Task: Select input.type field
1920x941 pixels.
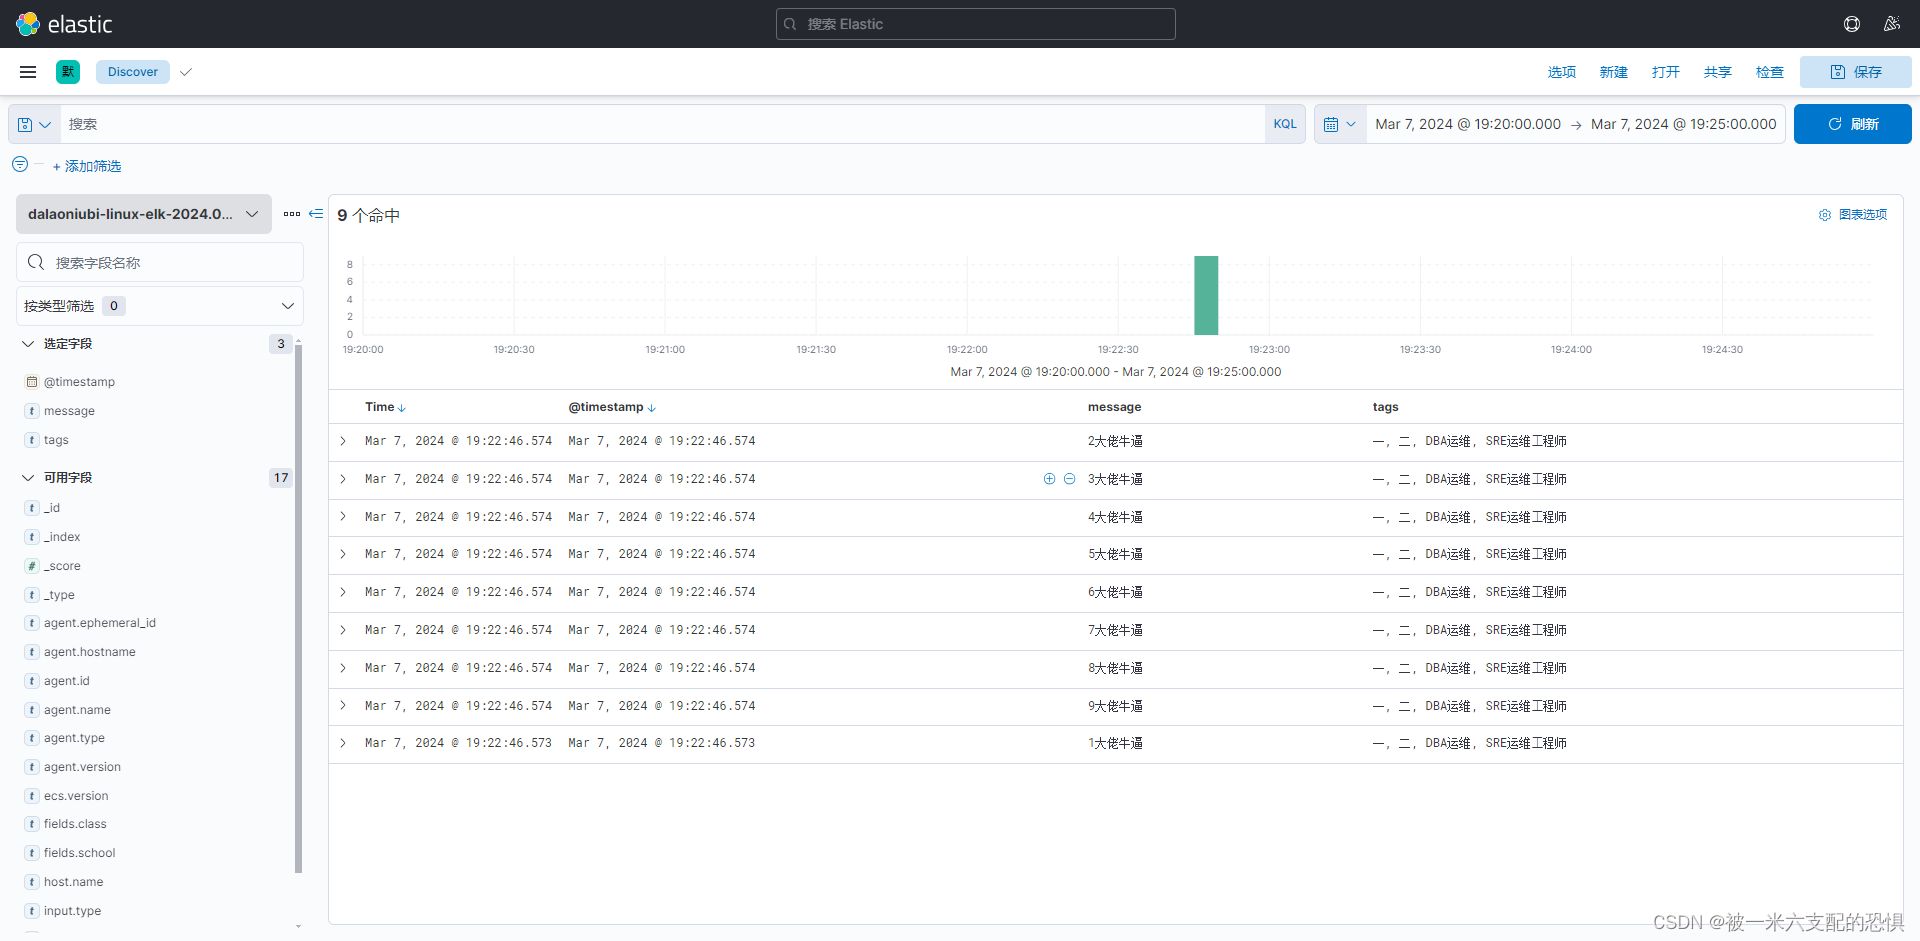Action: click(x=72, y=911)
